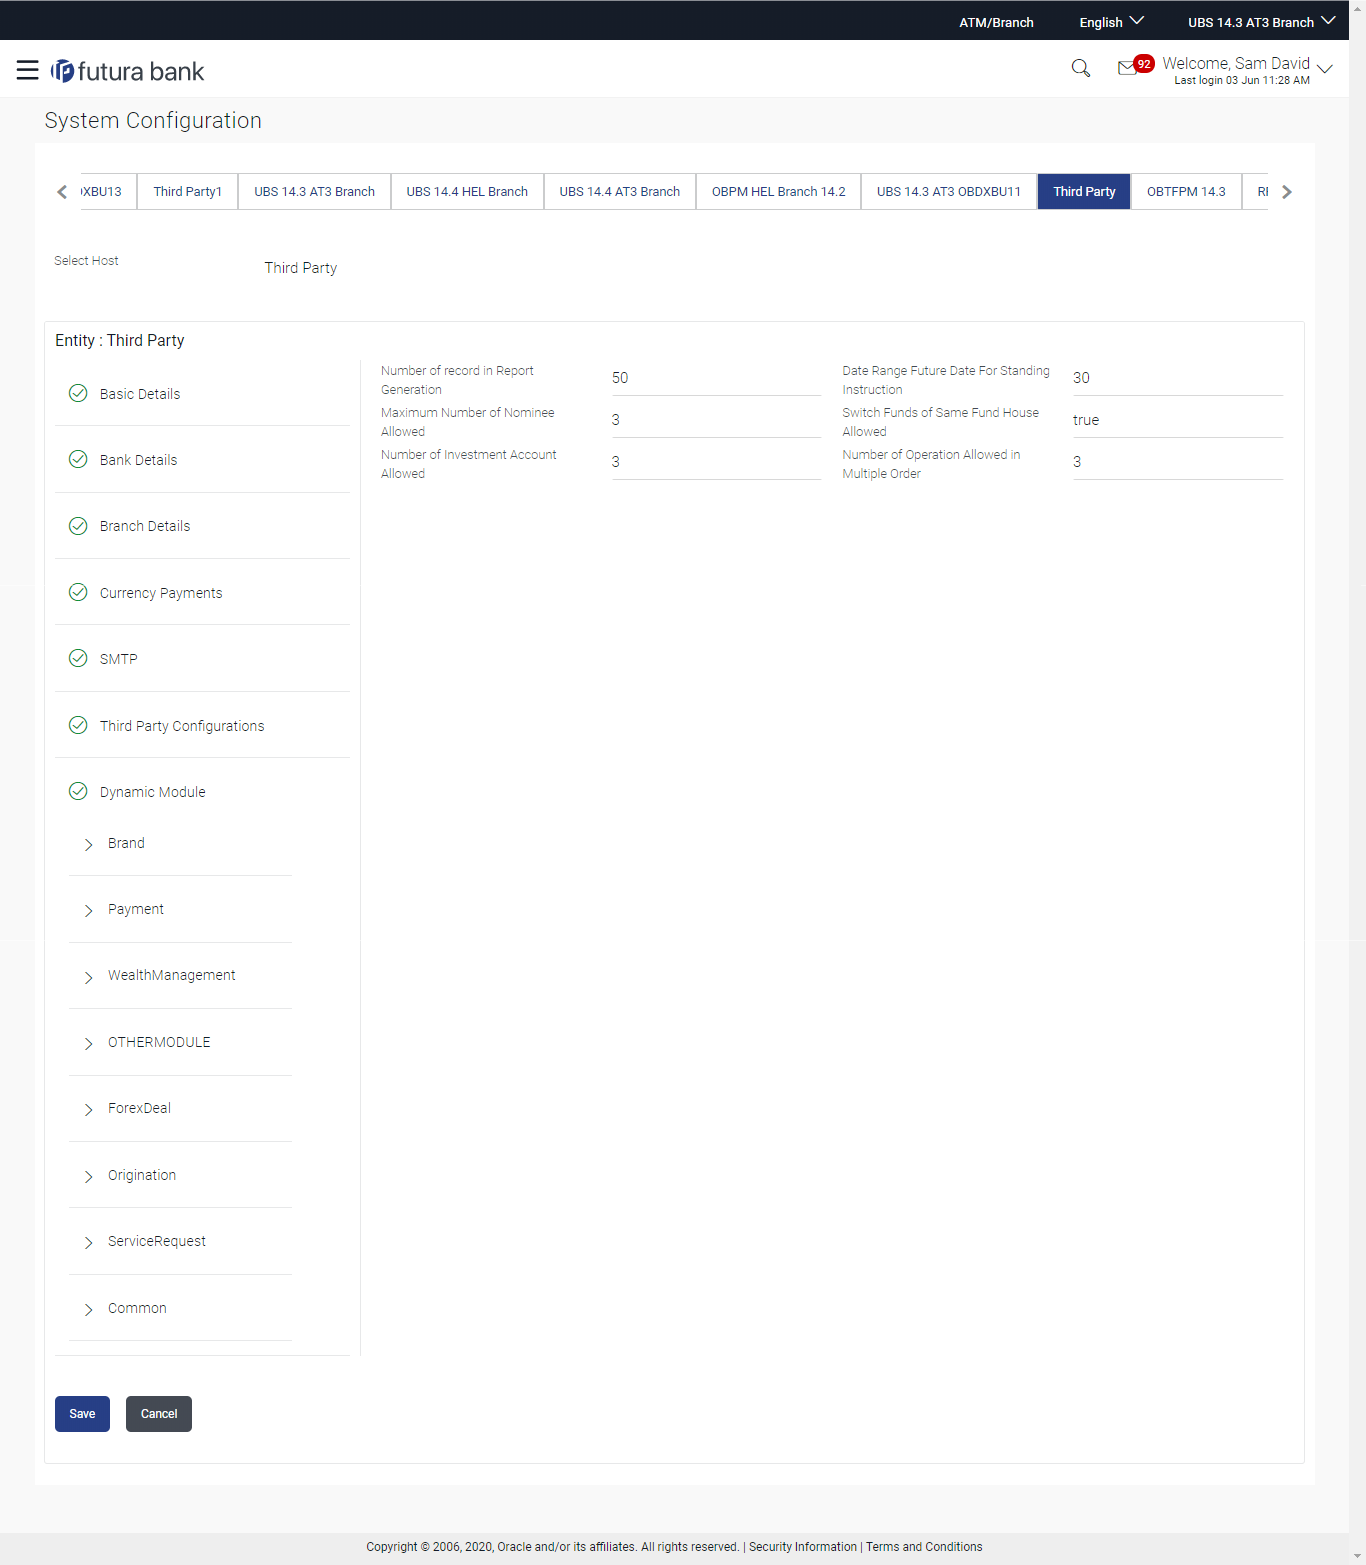Open the hamburger navigation menu

coord(27,70)
